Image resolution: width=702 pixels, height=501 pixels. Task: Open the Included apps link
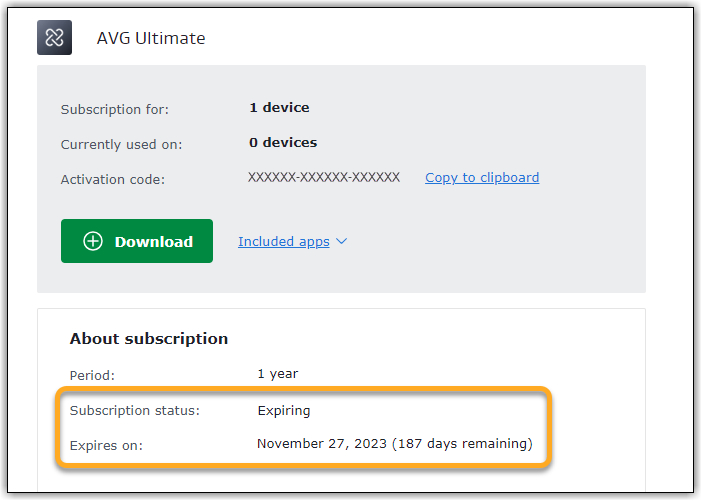283,242
